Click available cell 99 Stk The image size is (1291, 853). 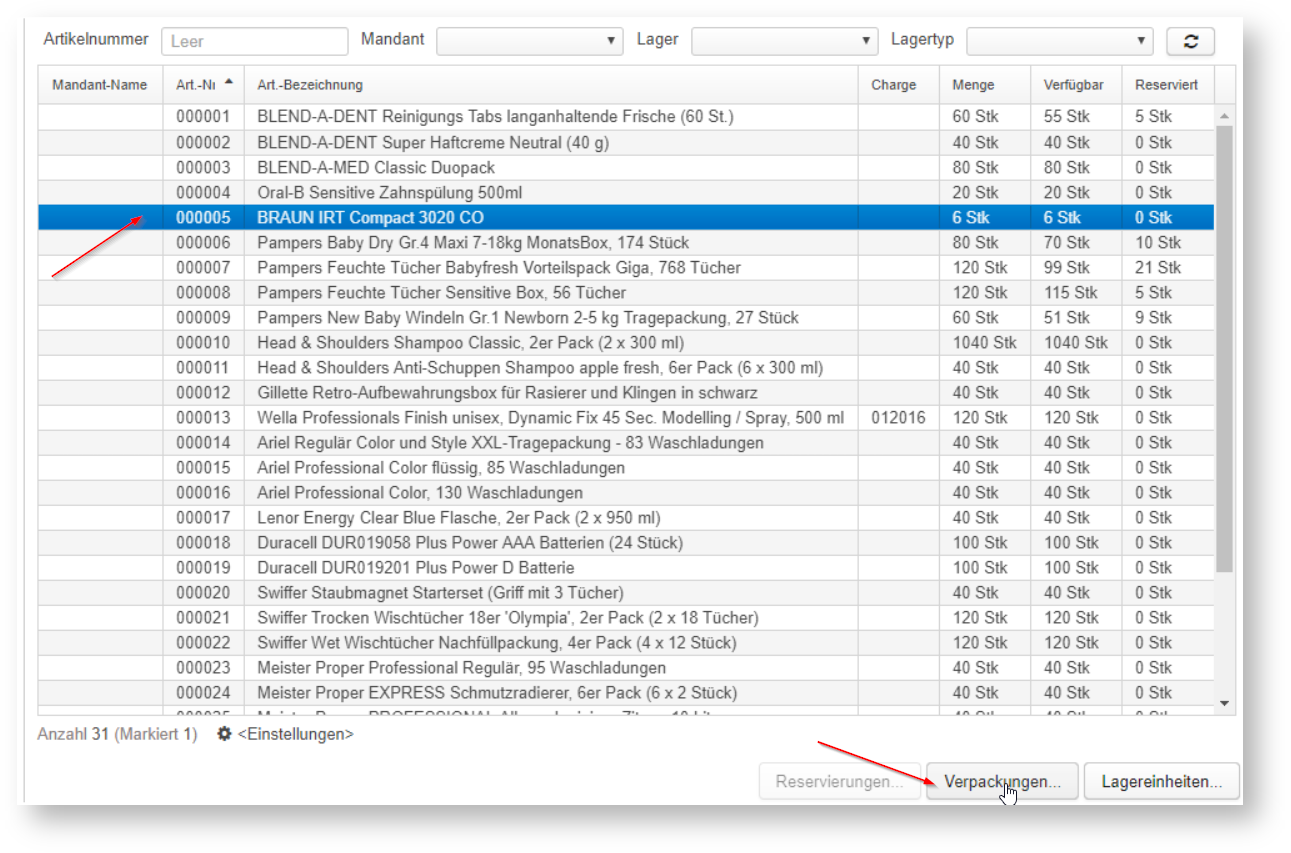click(x=1067, y=267)
